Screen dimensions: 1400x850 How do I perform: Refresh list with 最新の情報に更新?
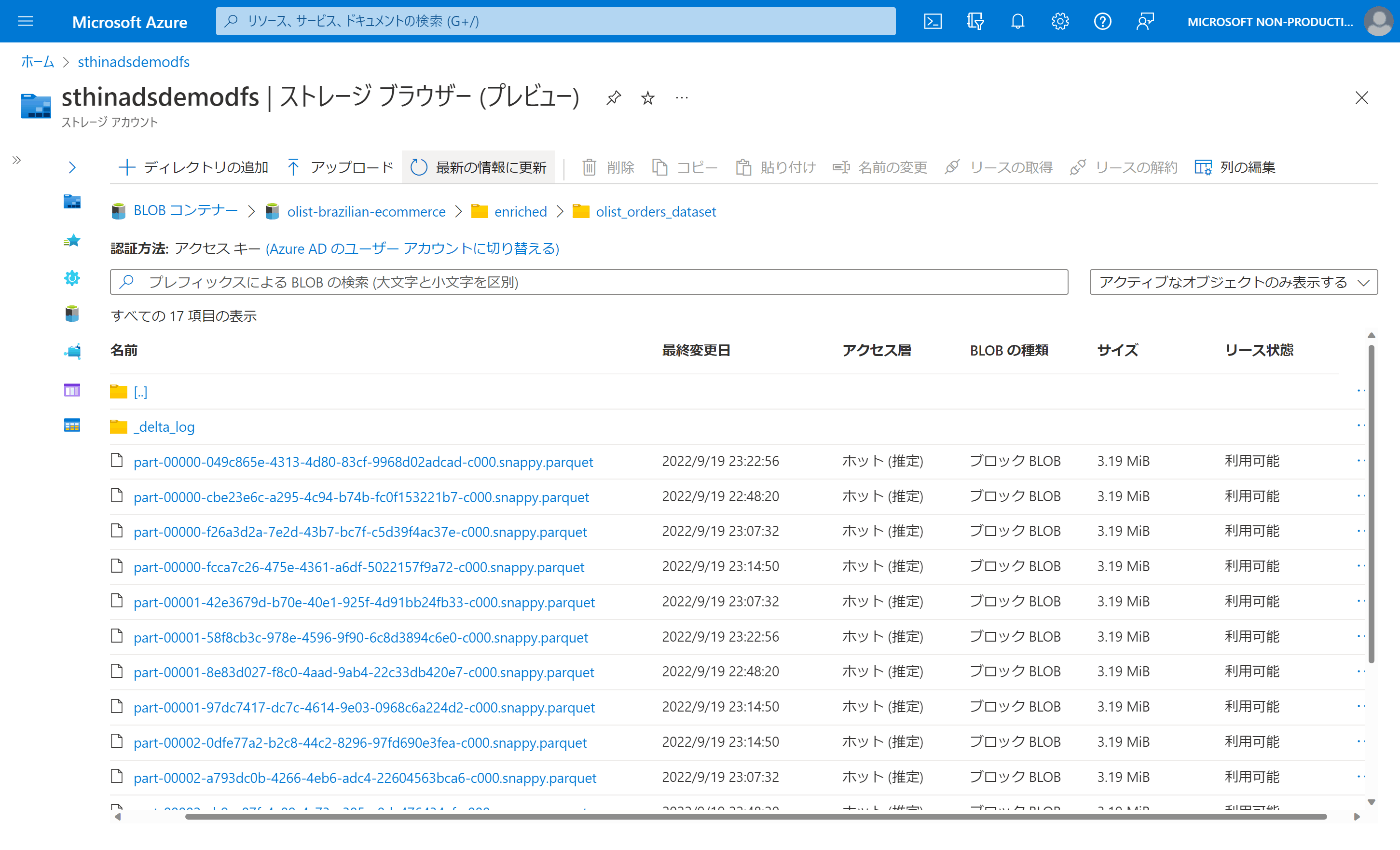click(478, 167)
